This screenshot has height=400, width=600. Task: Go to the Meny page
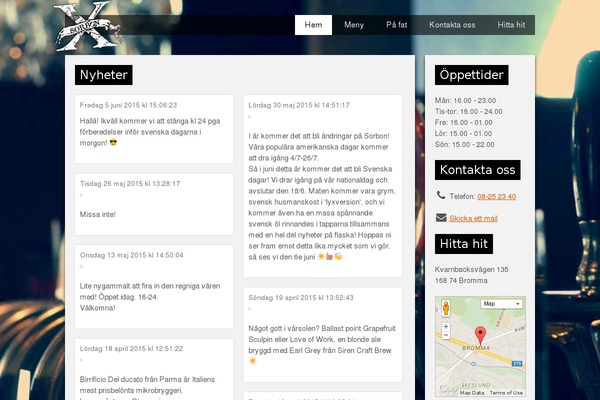(x=354, y=25)
